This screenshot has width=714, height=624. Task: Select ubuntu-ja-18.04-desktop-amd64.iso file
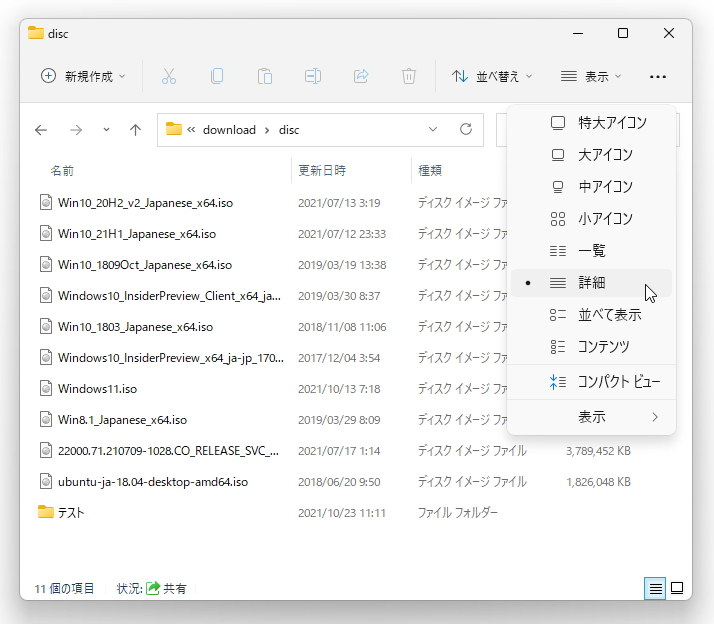153,481
